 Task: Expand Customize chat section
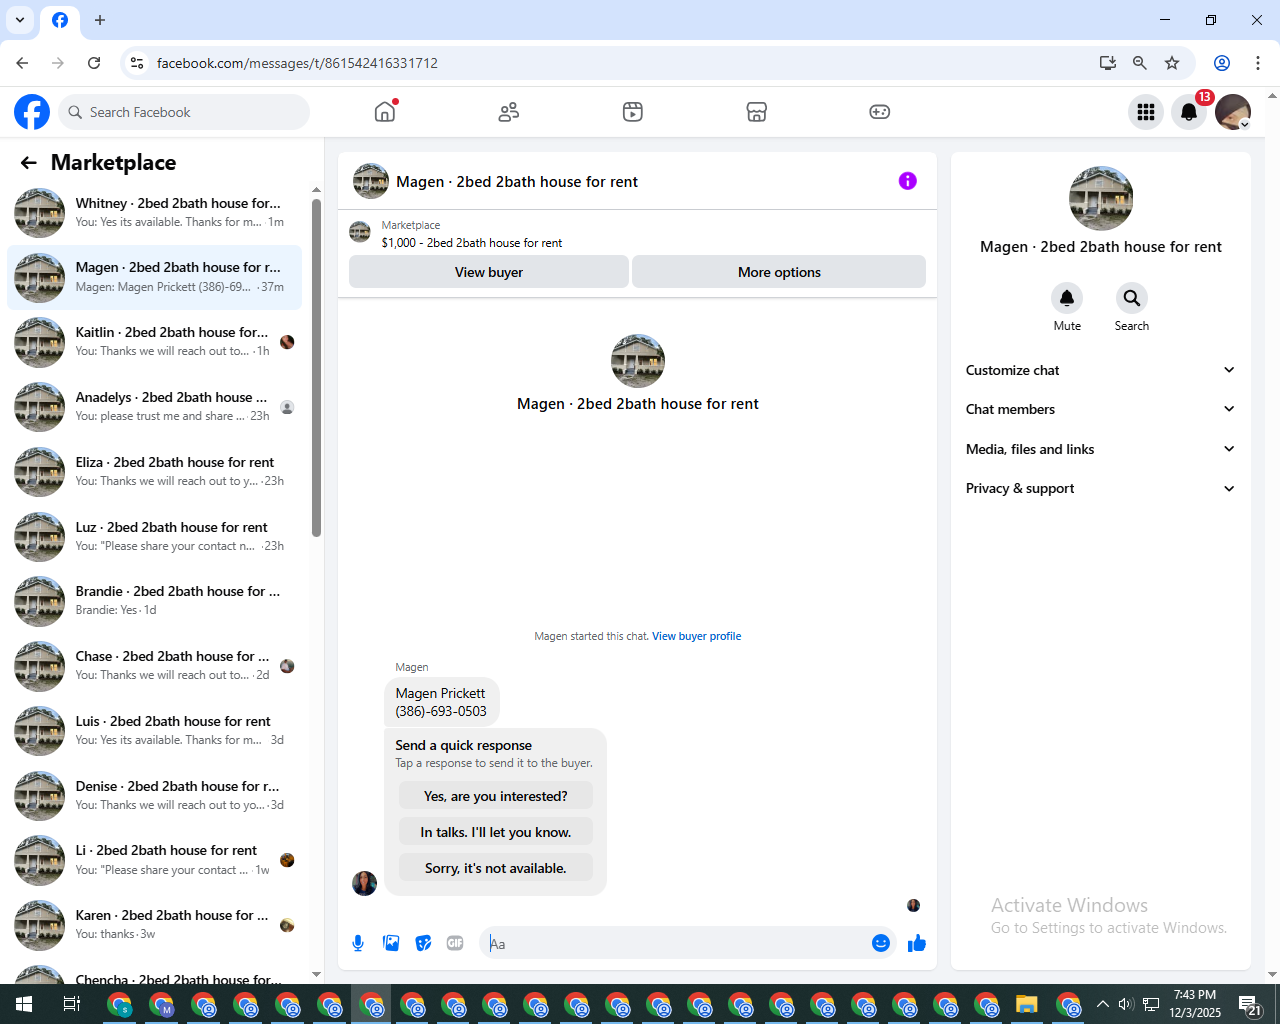pos(1100,370)
